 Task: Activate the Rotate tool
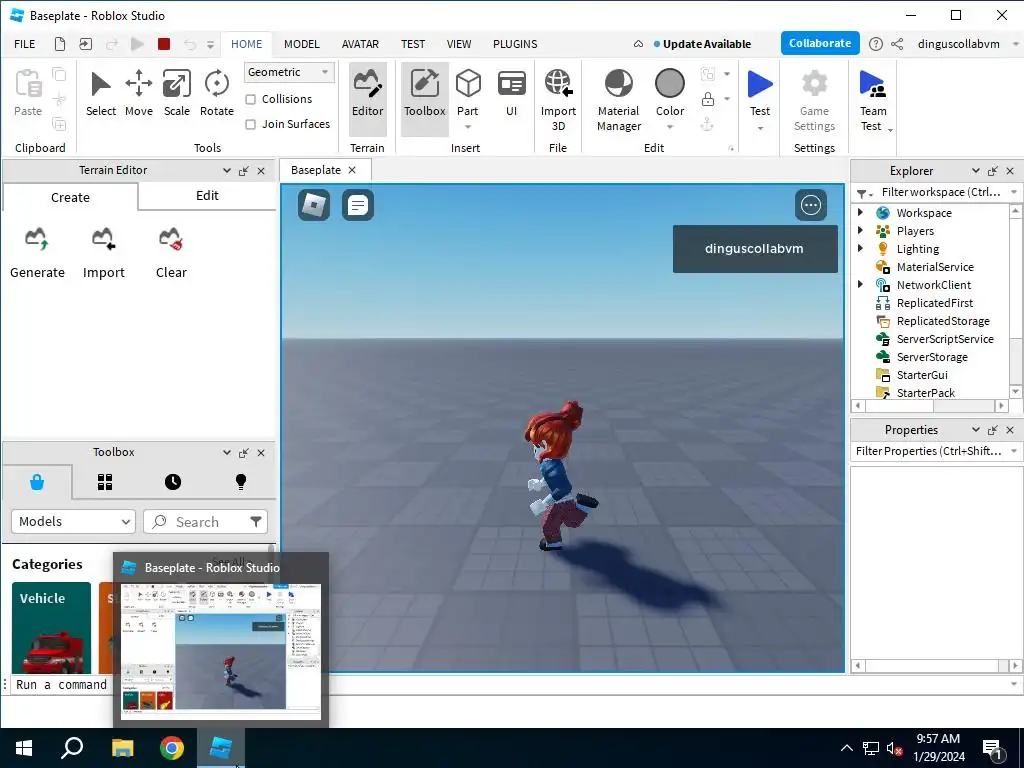point(216,94)
